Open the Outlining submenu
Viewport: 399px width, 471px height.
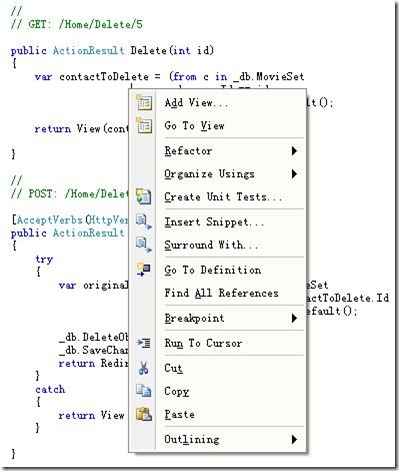218,439
